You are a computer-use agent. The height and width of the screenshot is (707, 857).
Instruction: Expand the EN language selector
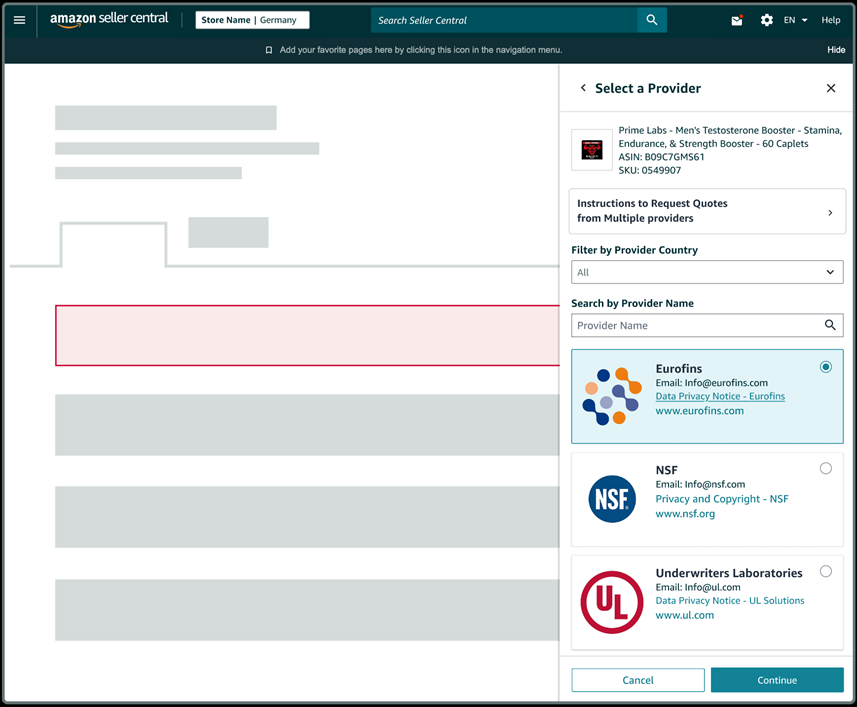[x=795, y=20]
